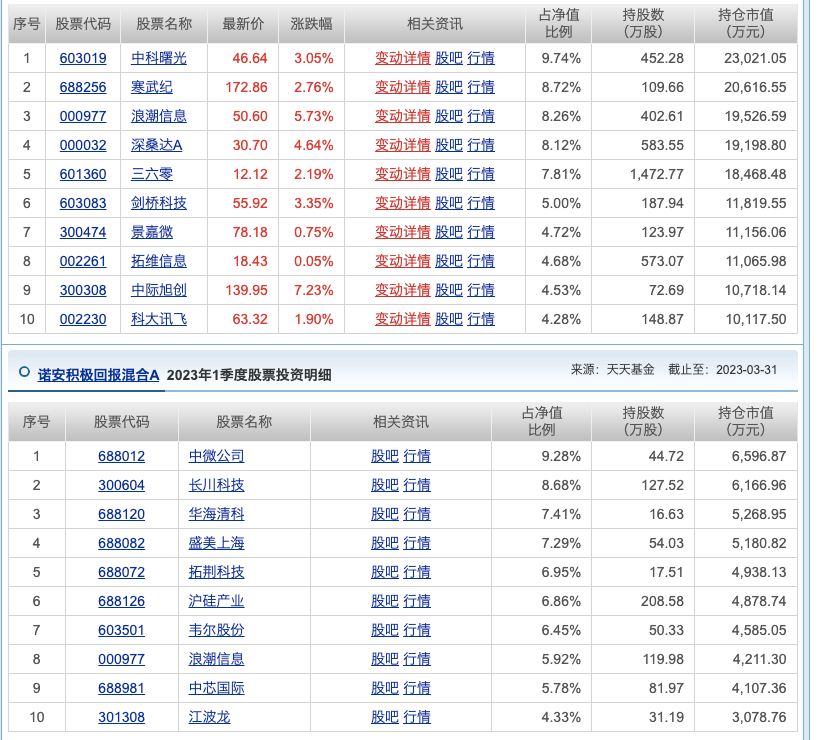Screen dimensions: 826x740
Task: Click the 长川科技 stock name
Action: click(x=217, y=485)
